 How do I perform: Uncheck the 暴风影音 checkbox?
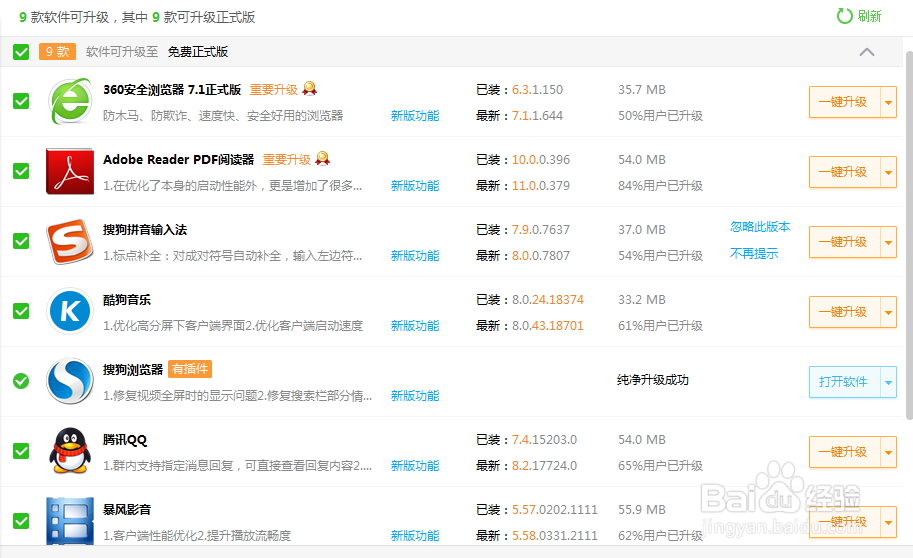point(21,521)
